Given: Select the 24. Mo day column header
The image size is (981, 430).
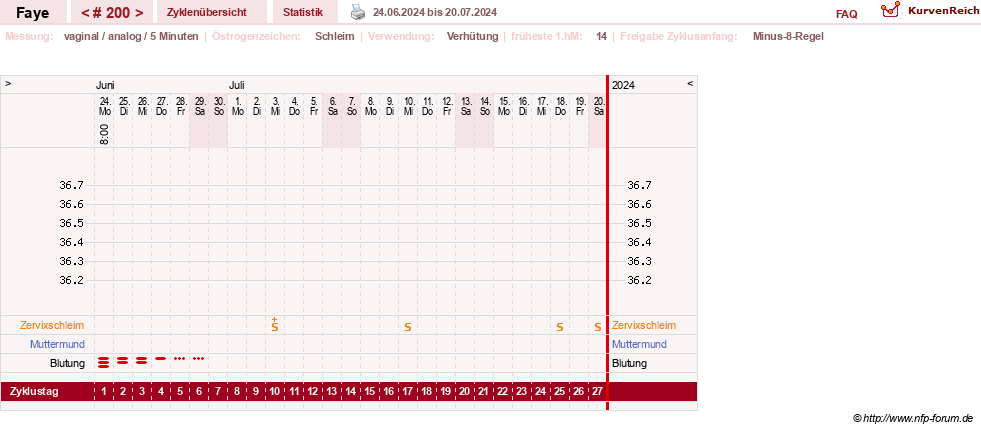Looking at the screenshot, I should coord(104,106).
